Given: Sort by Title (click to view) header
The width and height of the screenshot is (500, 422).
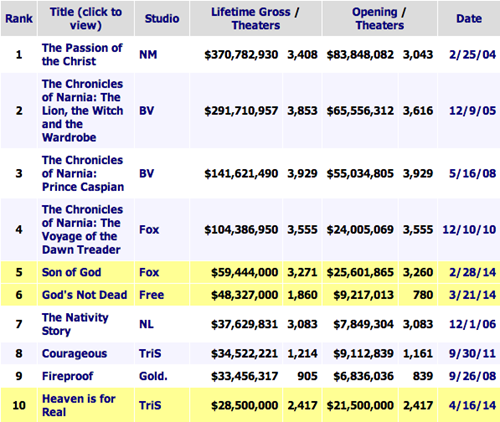Looking at the screenshot, I should click(x=86, y=18).
